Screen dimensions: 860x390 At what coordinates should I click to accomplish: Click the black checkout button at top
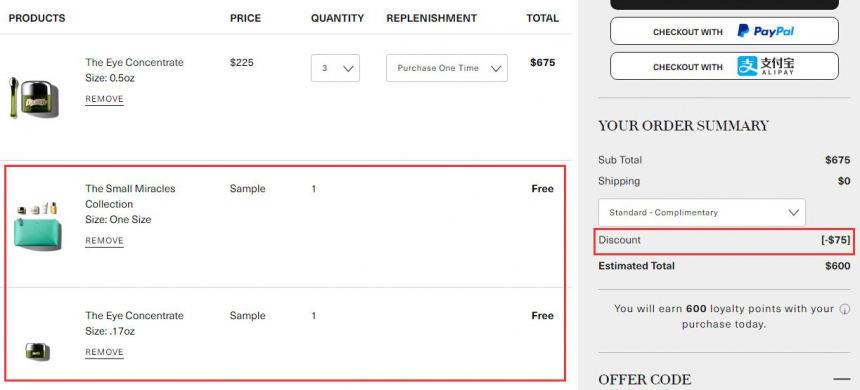[724, 4]
